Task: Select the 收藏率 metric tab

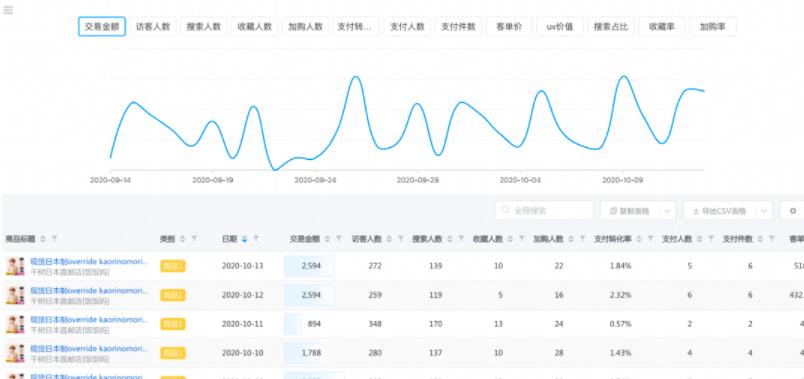Action: pyautogui.click(x=661, y=27)
